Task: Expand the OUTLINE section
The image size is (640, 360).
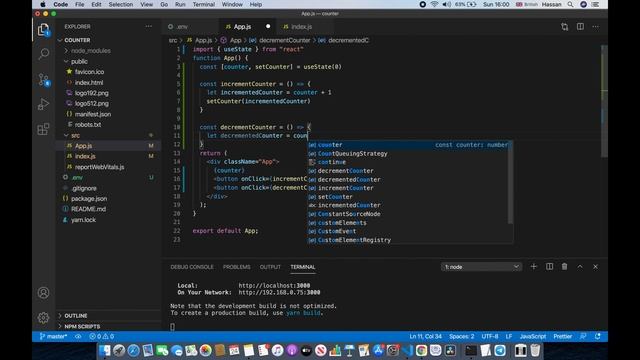Action: [76, 316]
